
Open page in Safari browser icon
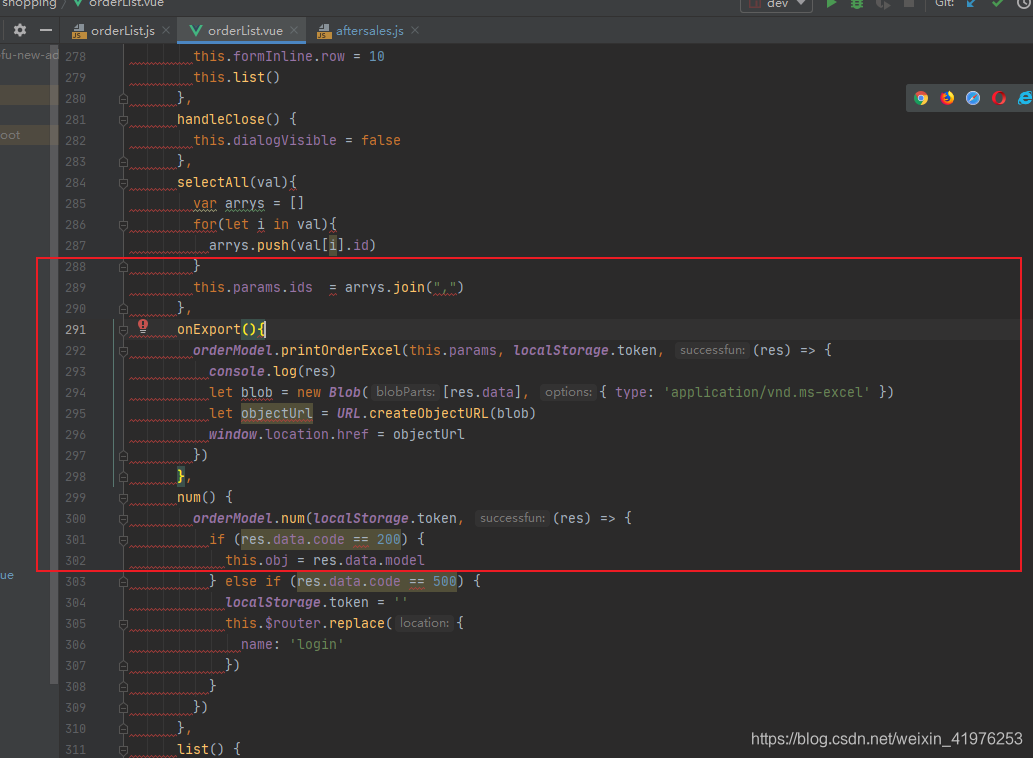(x=973, y=98)
